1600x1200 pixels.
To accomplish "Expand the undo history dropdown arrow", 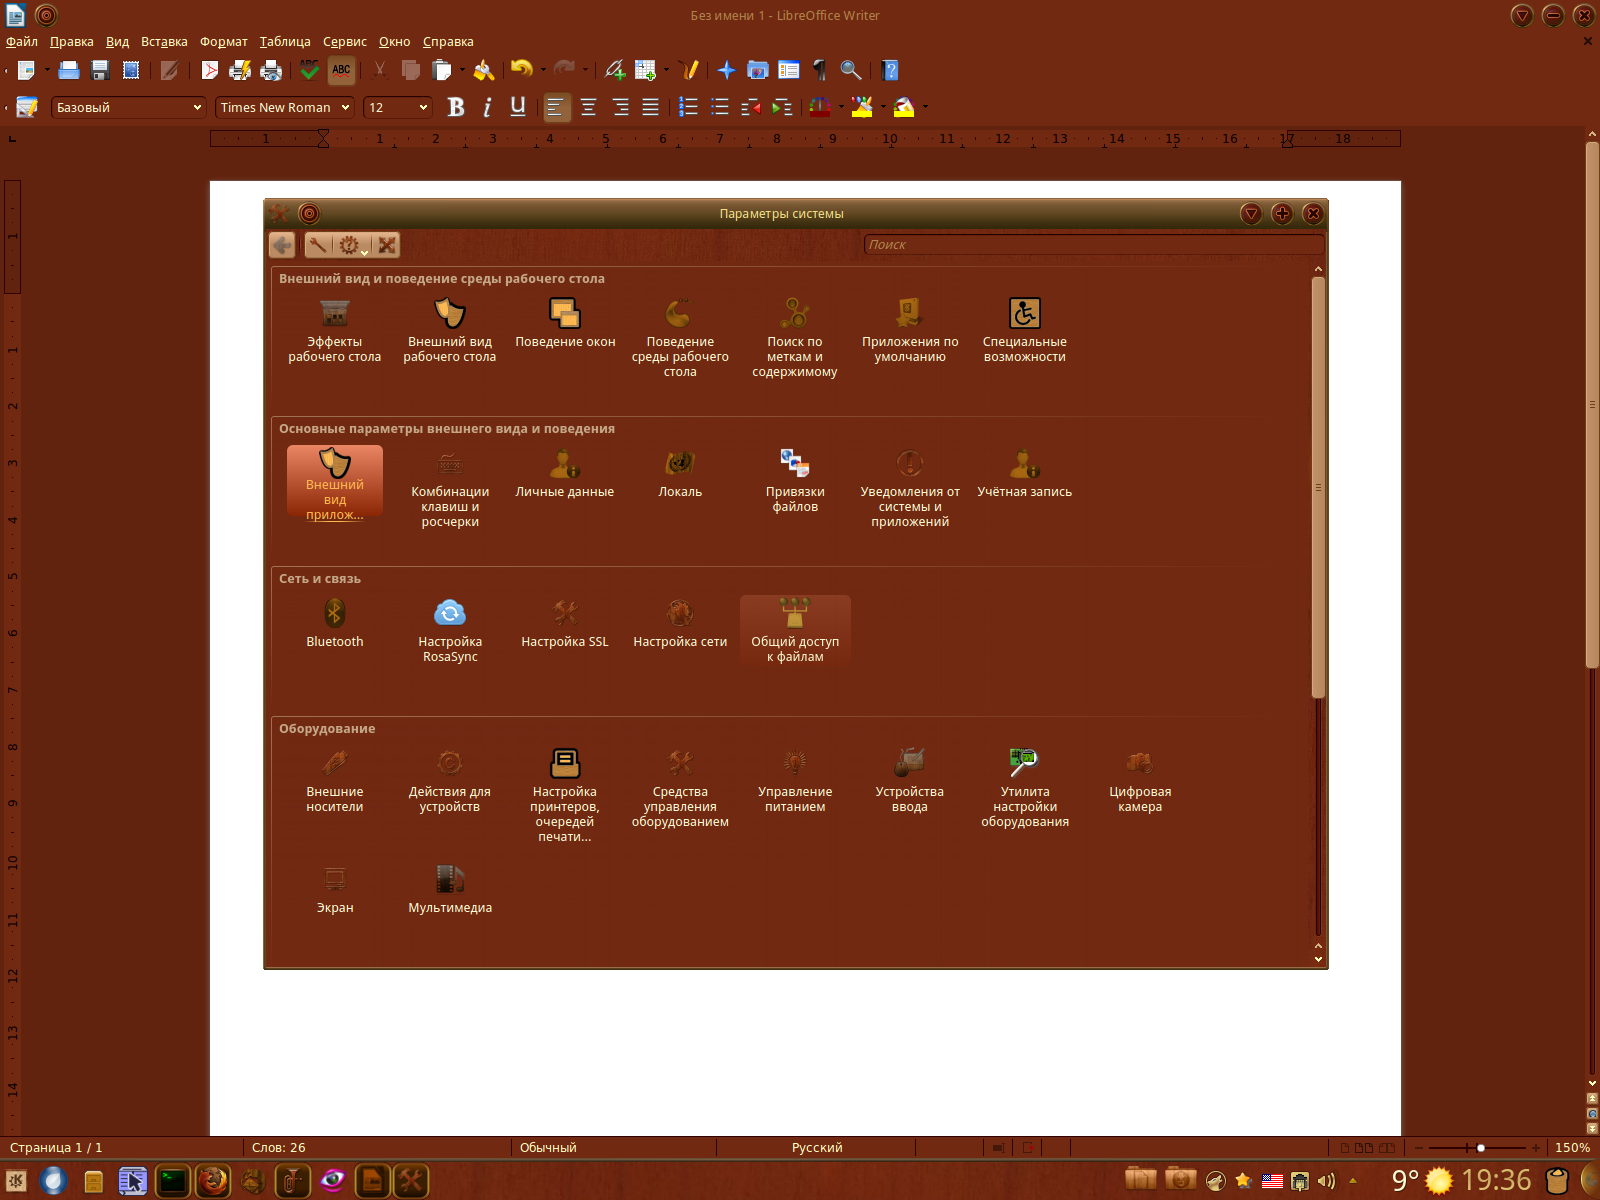I will pos(543,70).
